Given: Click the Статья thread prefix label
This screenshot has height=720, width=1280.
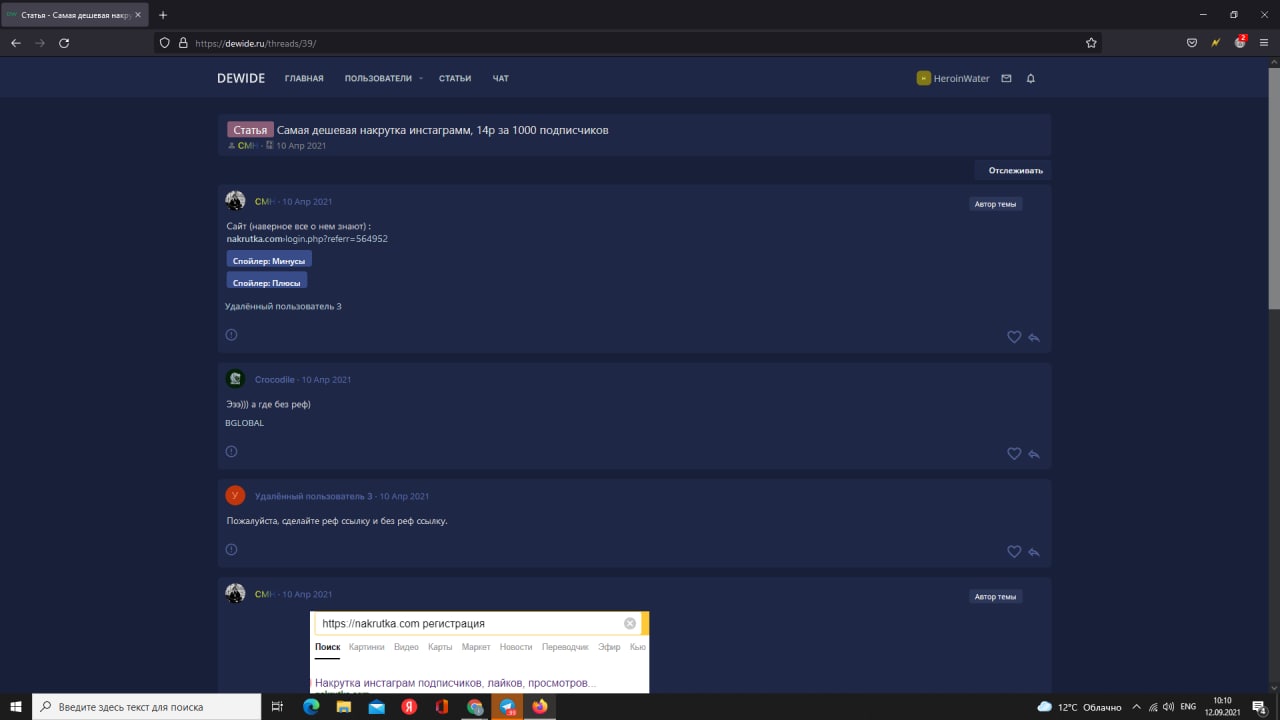Looking at the screenshot, I should click(250, 130).
